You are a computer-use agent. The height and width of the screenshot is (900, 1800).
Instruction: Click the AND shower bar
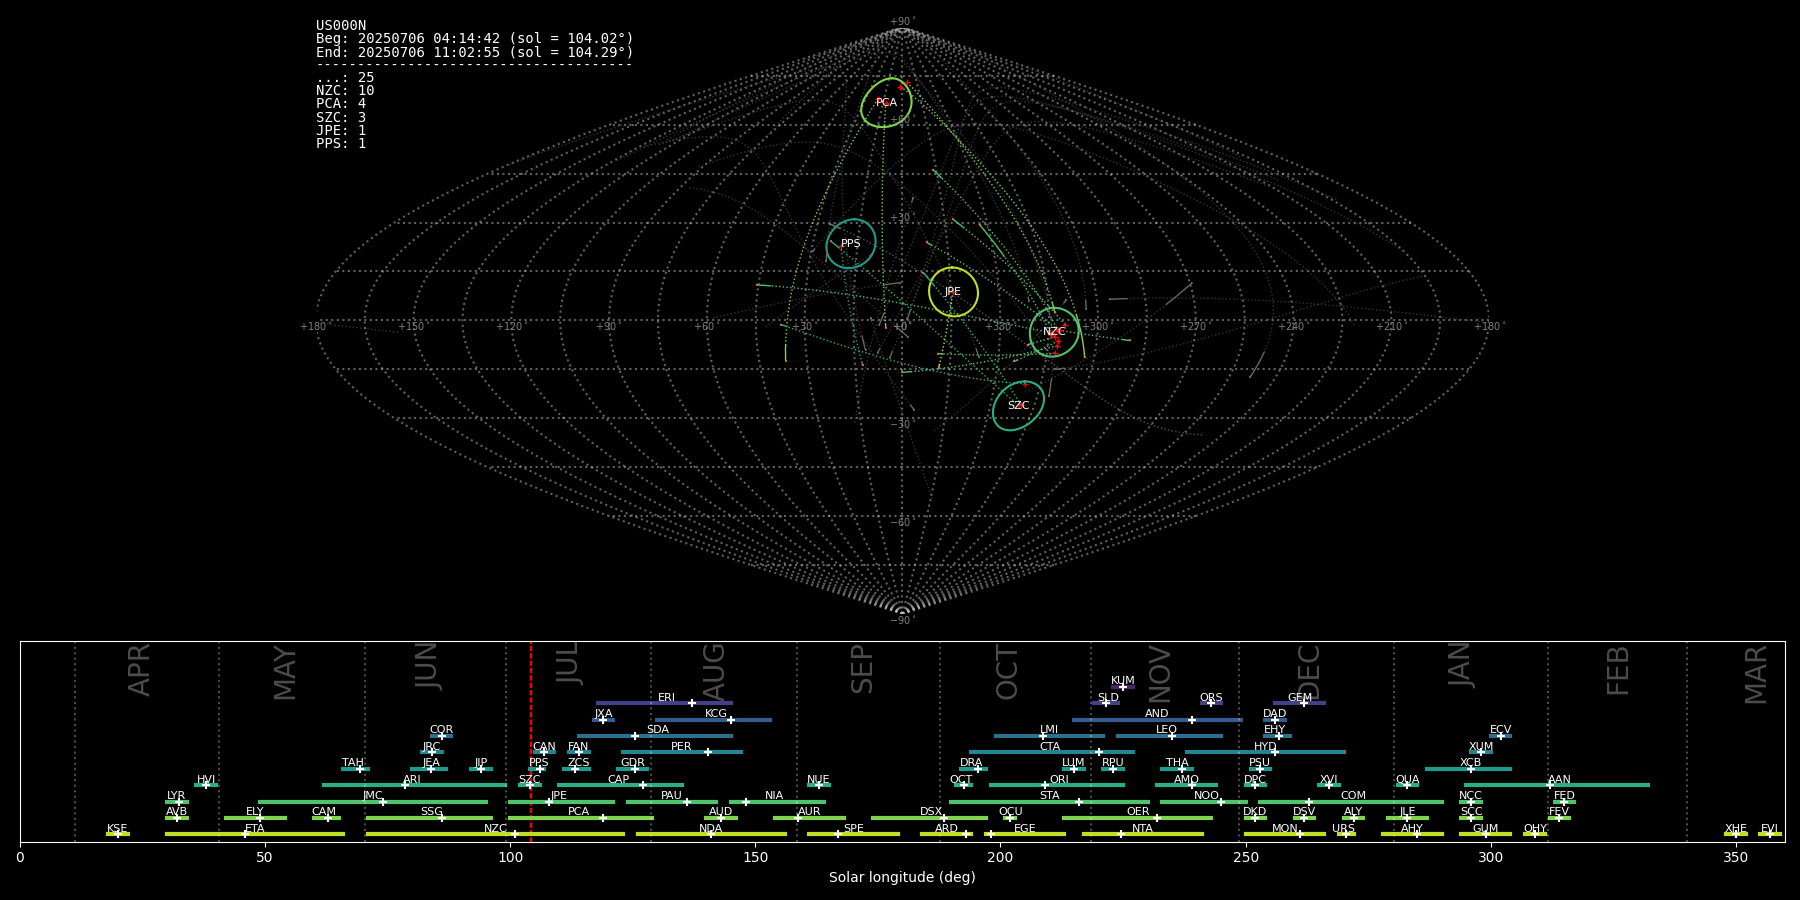coord(1157,720)
